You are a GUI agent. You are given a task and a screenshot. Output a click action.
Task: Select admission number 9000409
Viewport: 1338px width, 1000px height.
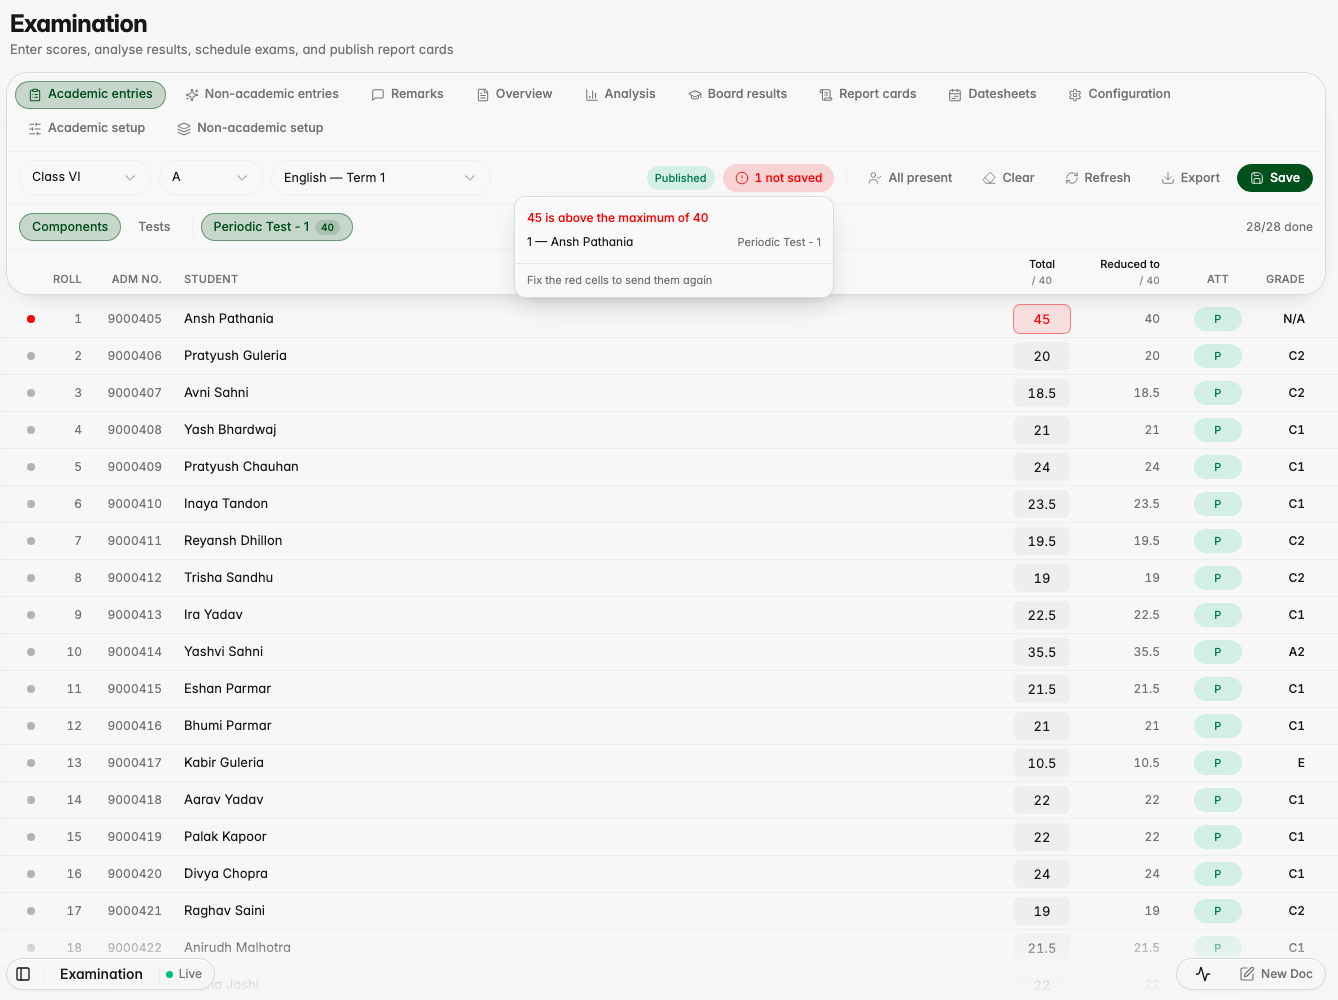coord(135,467)
